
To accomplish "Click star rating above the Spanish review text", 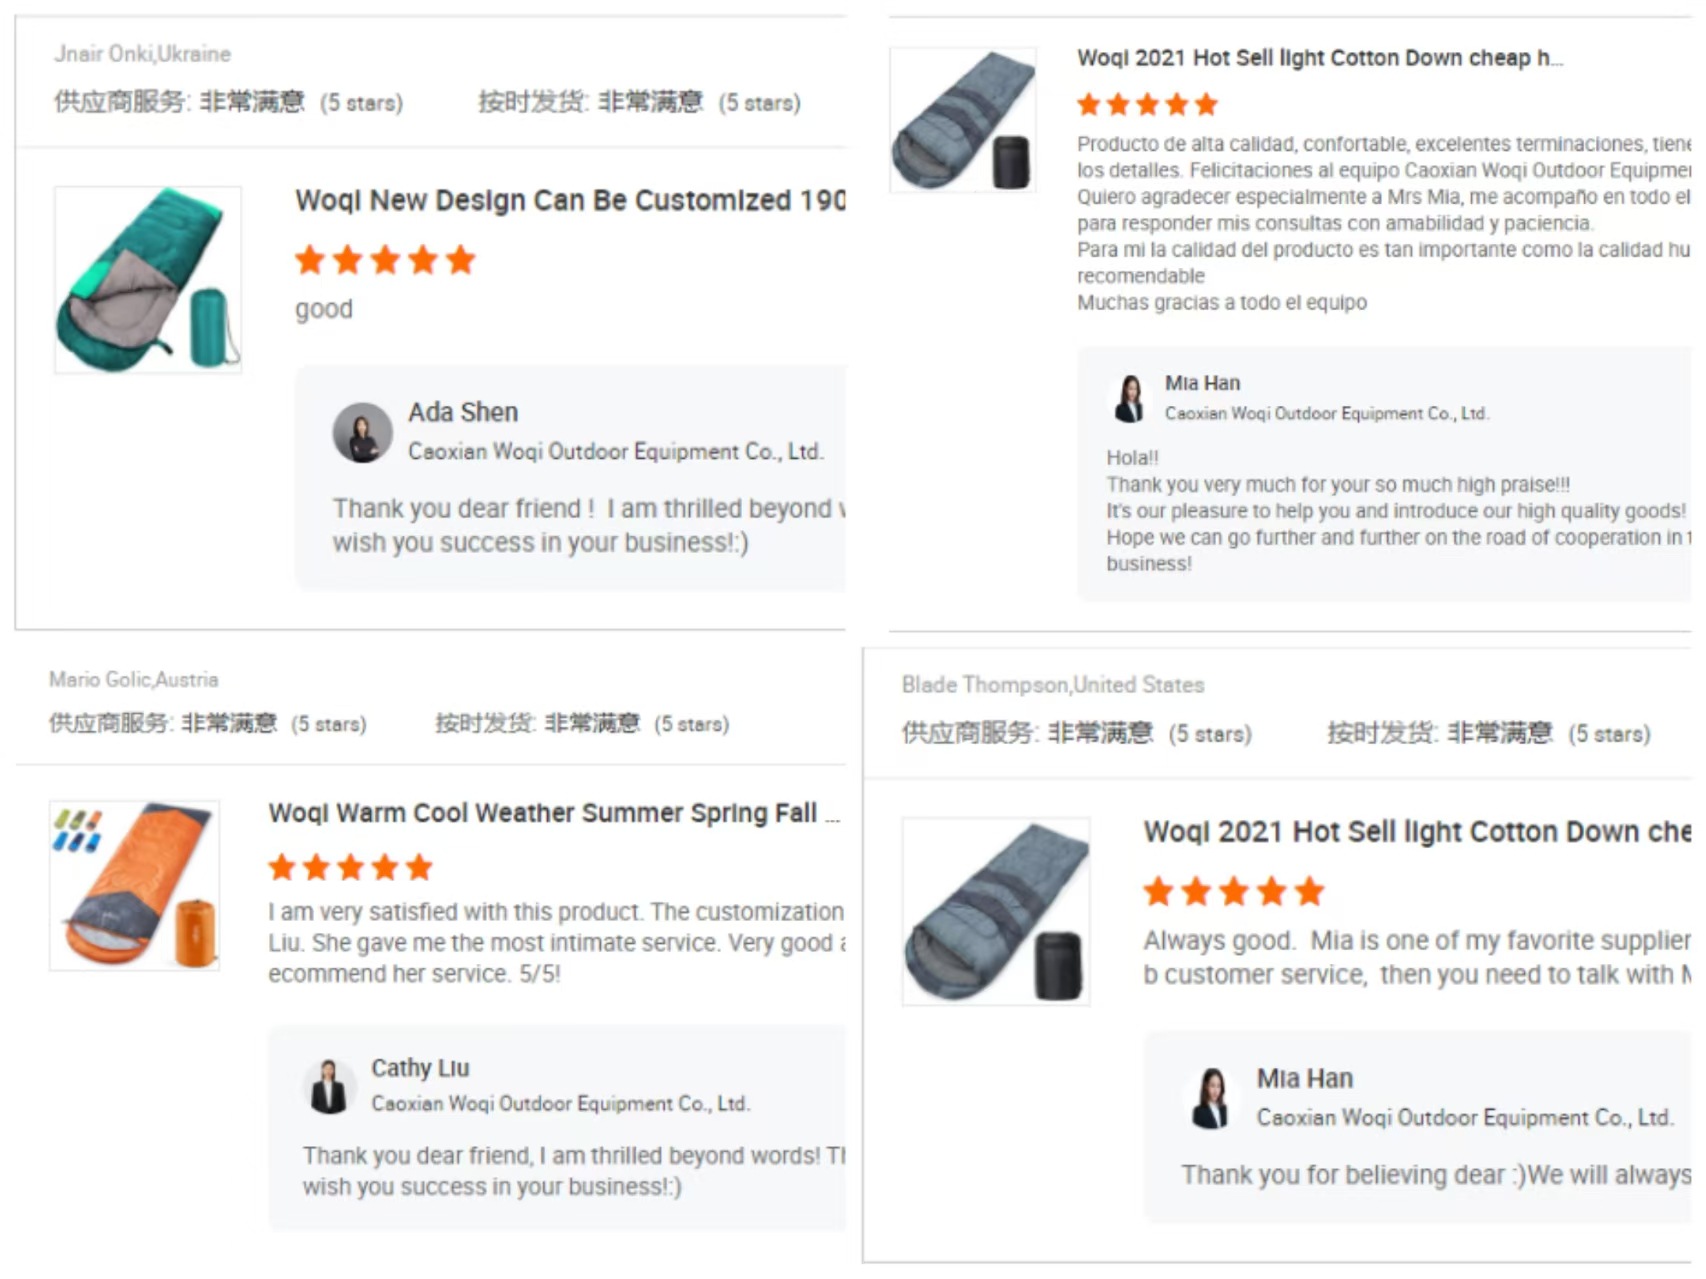I will [x=1148, y=104].
